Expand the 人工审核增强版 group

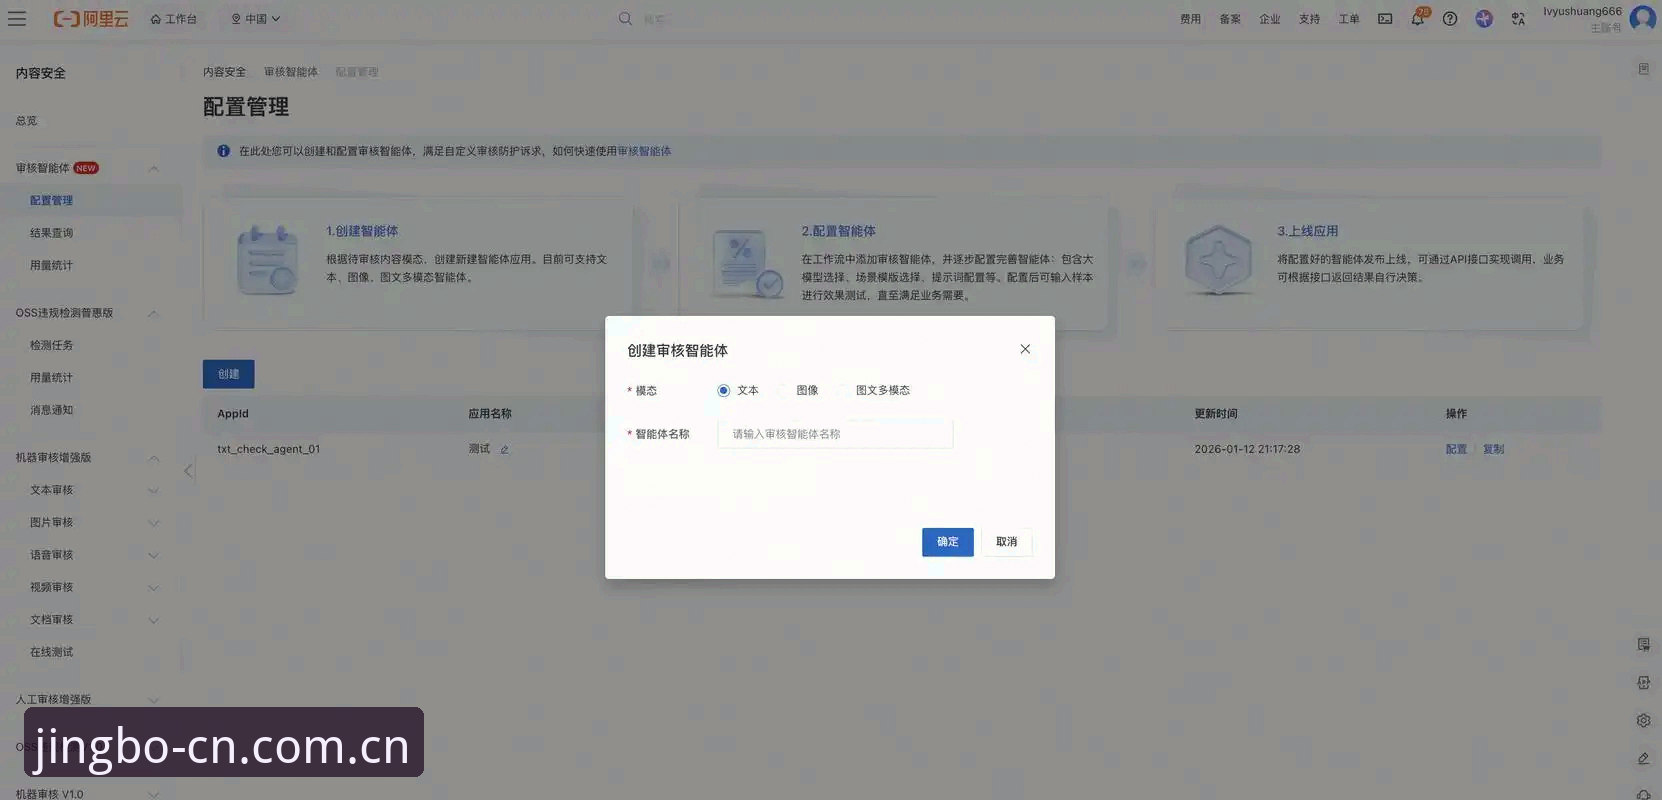coord(153,700)
